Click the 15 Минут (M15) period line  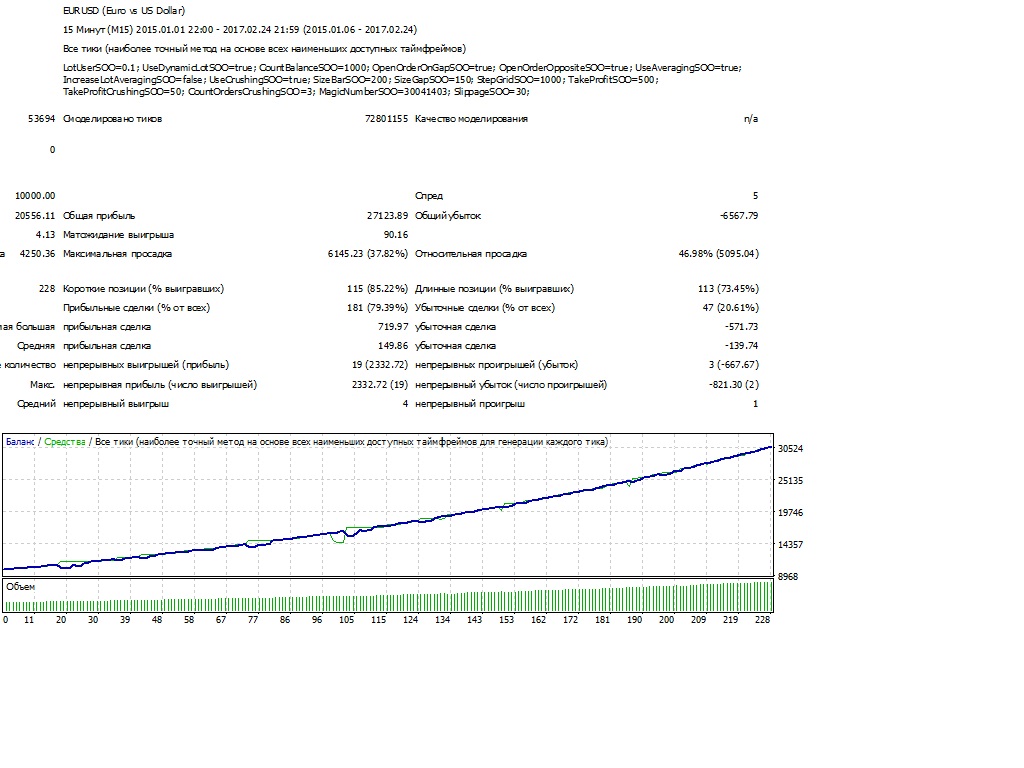pos(240,29)
